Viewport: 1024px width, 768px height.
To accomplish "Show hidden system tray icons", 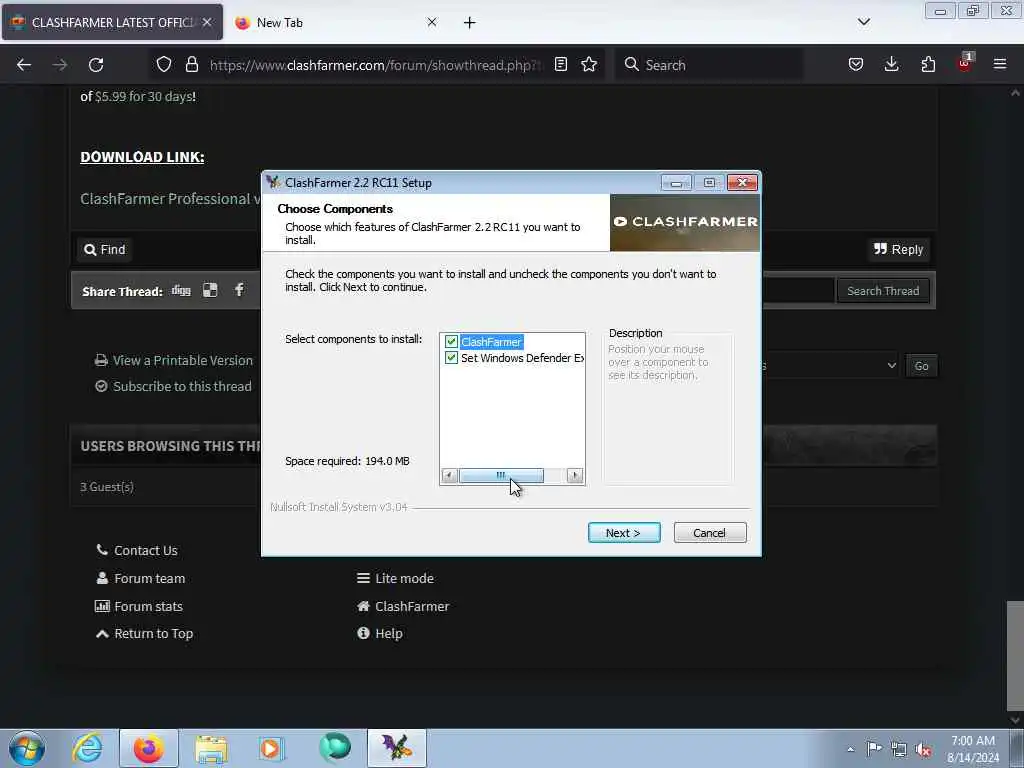I will [x=850, y=749].
